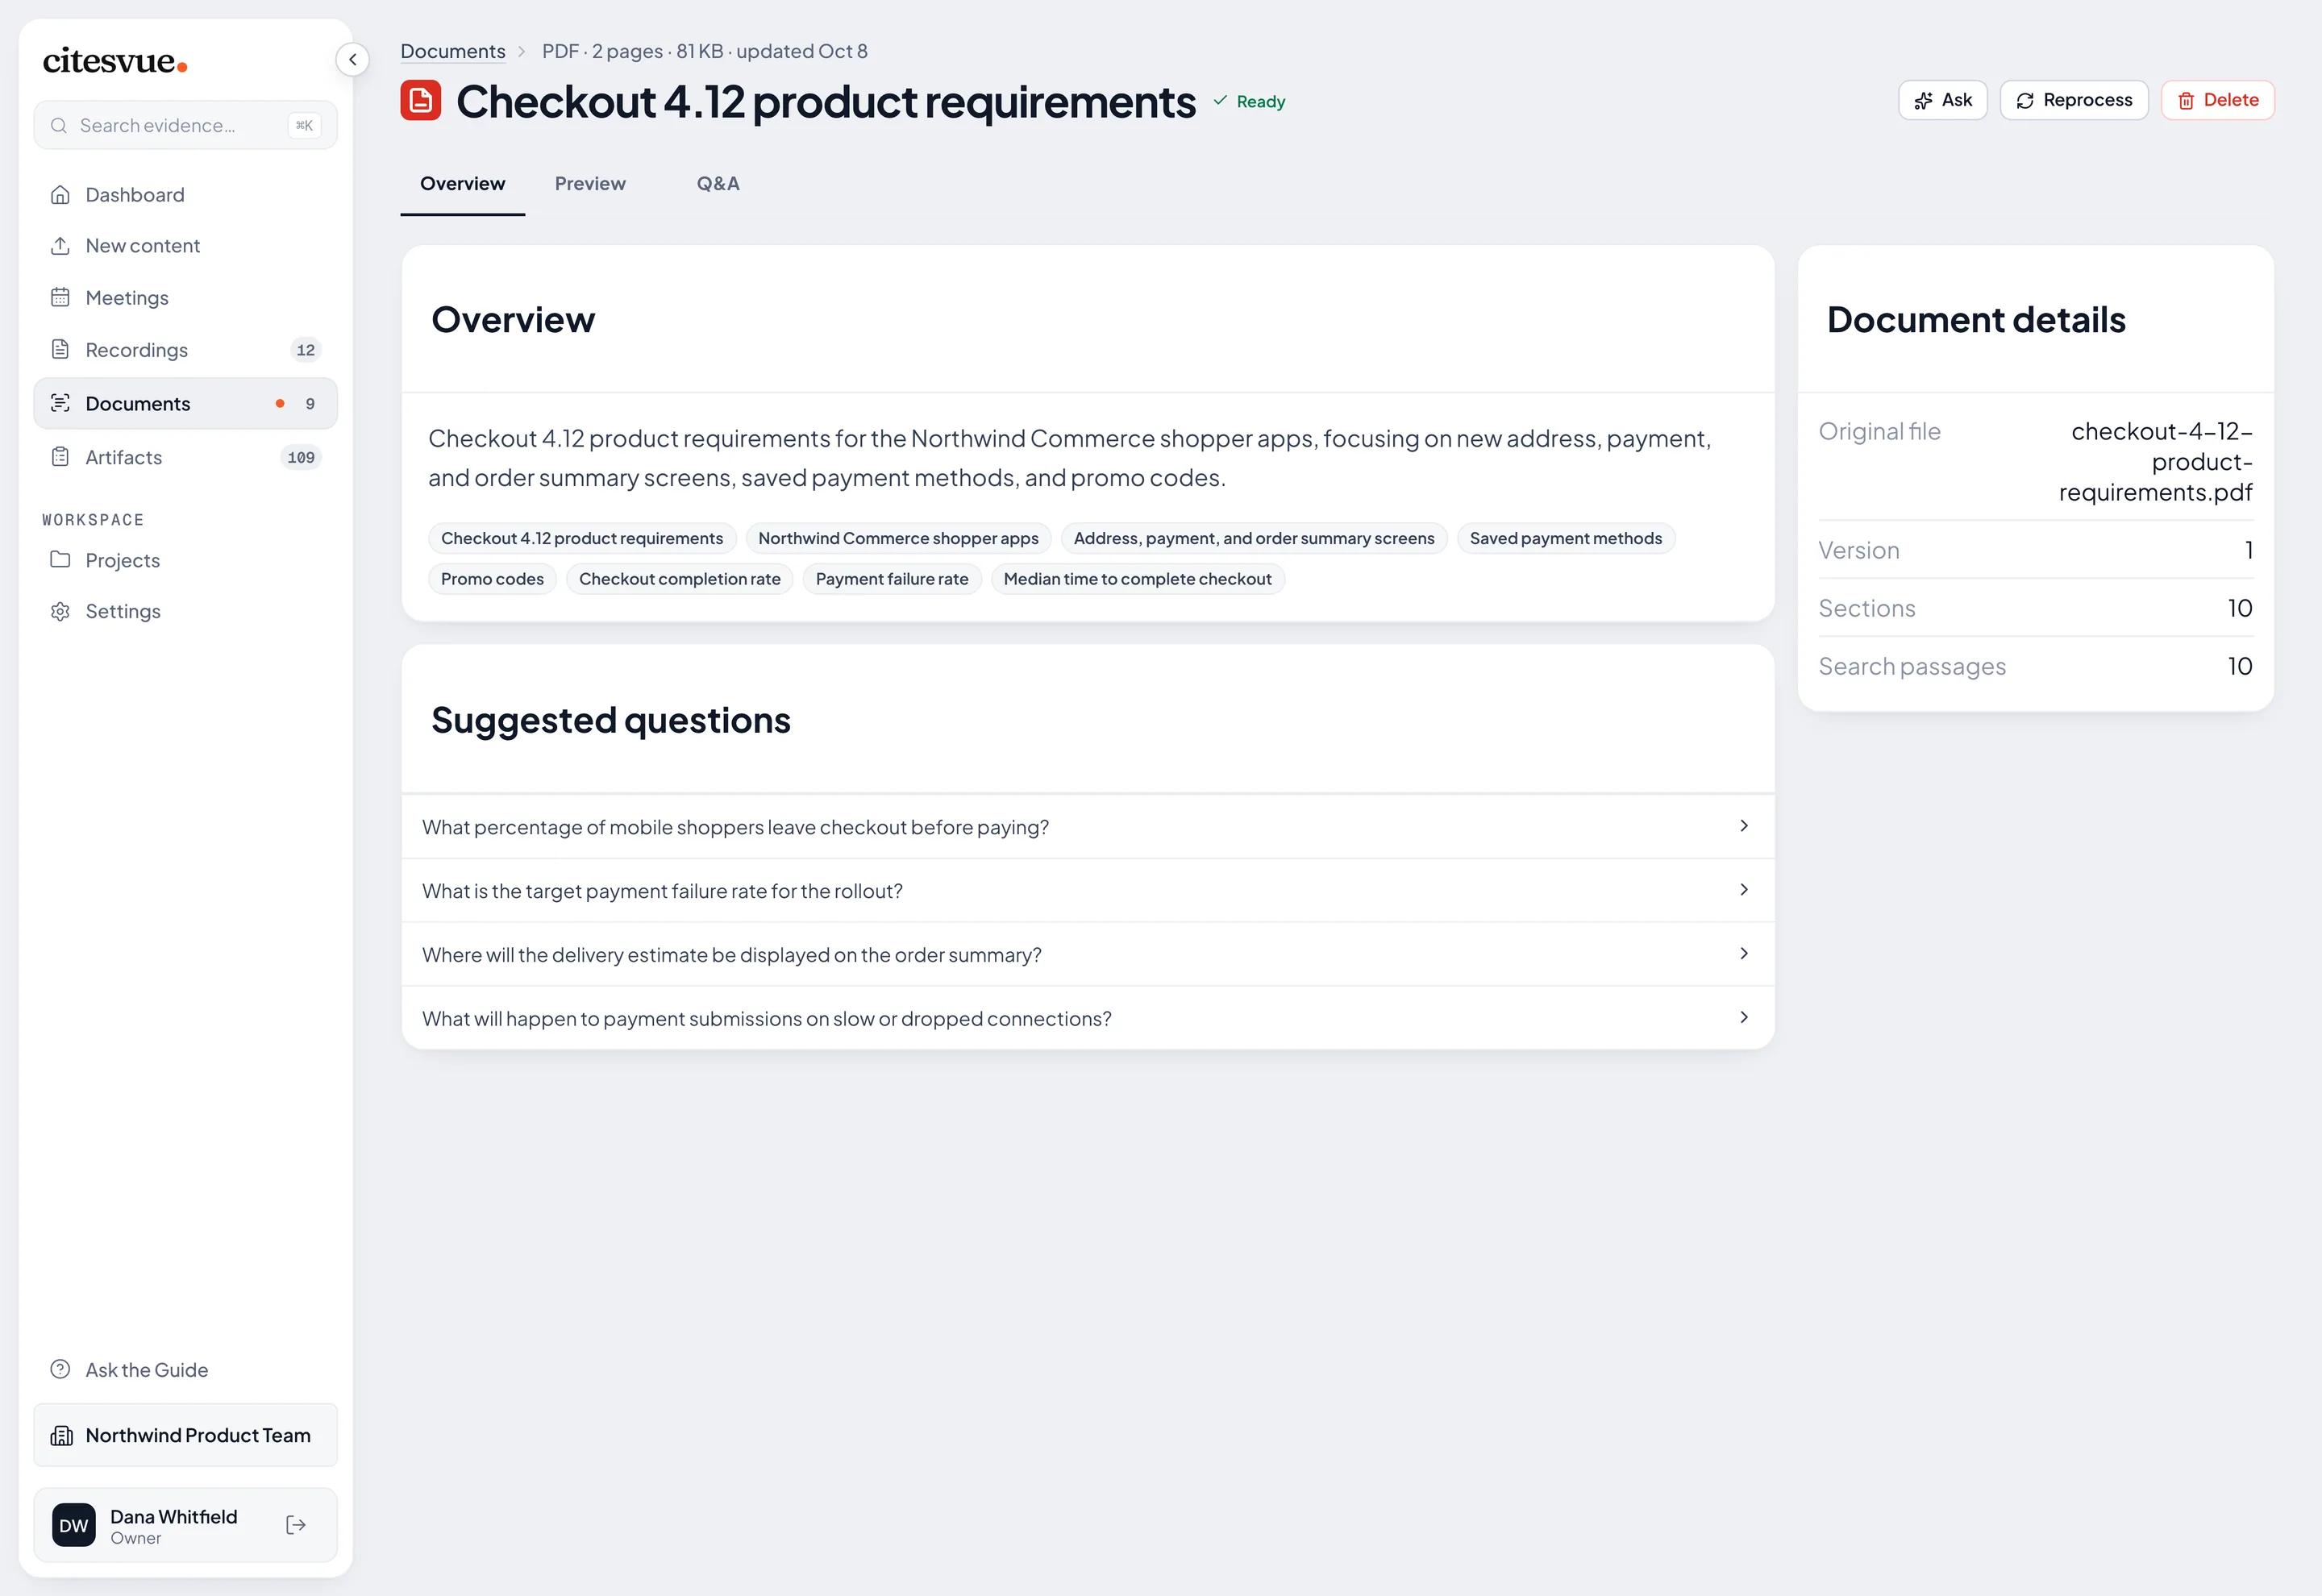Focus the Search evidence input field
The image size is (2322, 1596).
(185, 126)
